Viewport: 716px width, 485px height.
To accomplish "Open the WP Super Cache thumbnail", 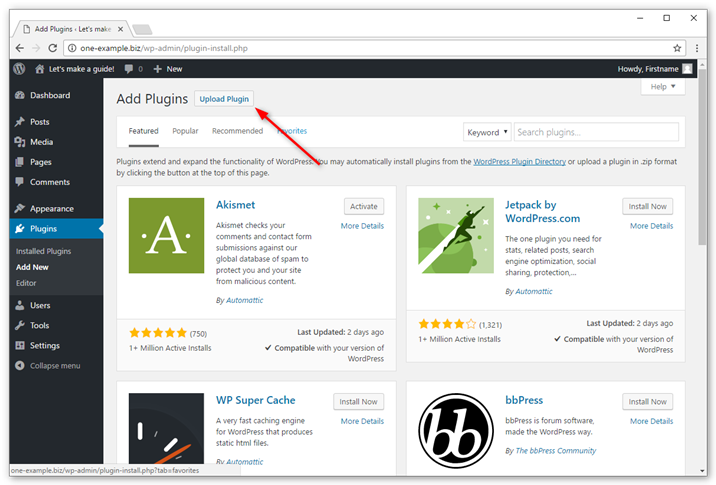I will (166, 428).
